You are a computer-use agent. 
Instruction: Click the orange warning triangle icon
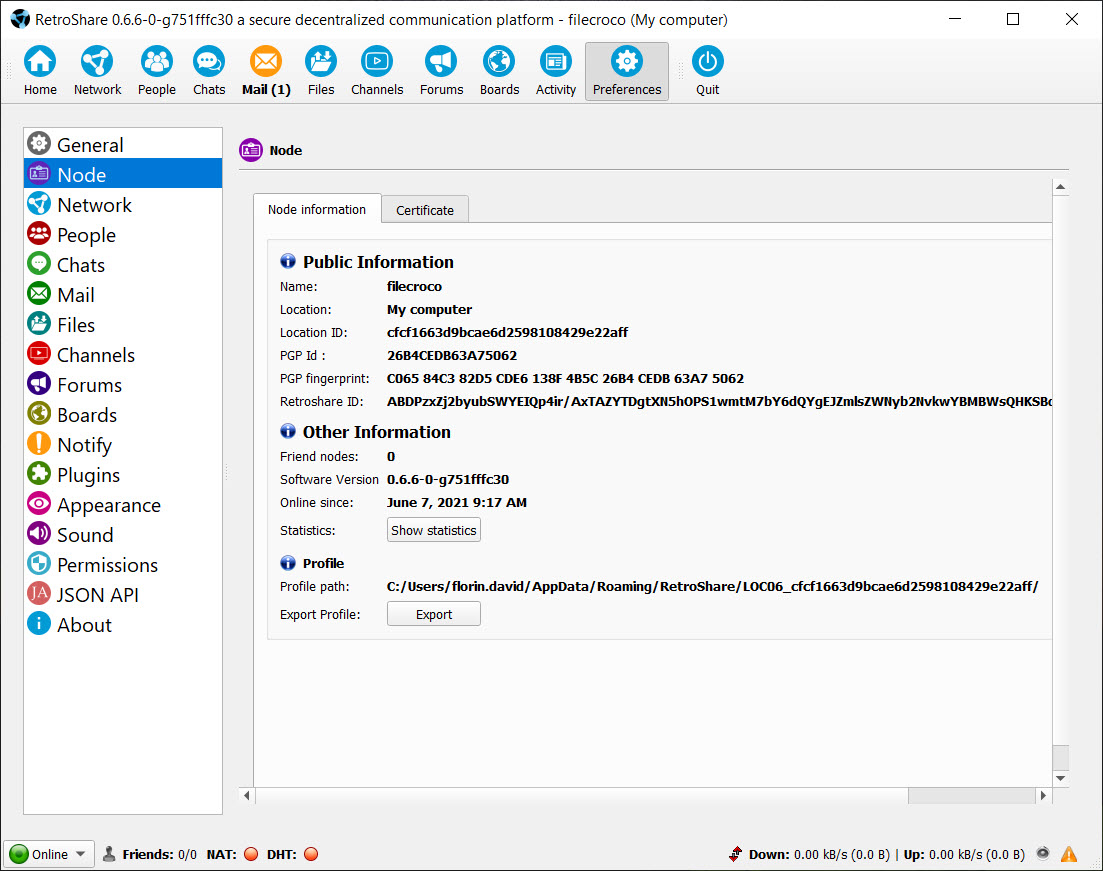click(x=1069, y=854)
